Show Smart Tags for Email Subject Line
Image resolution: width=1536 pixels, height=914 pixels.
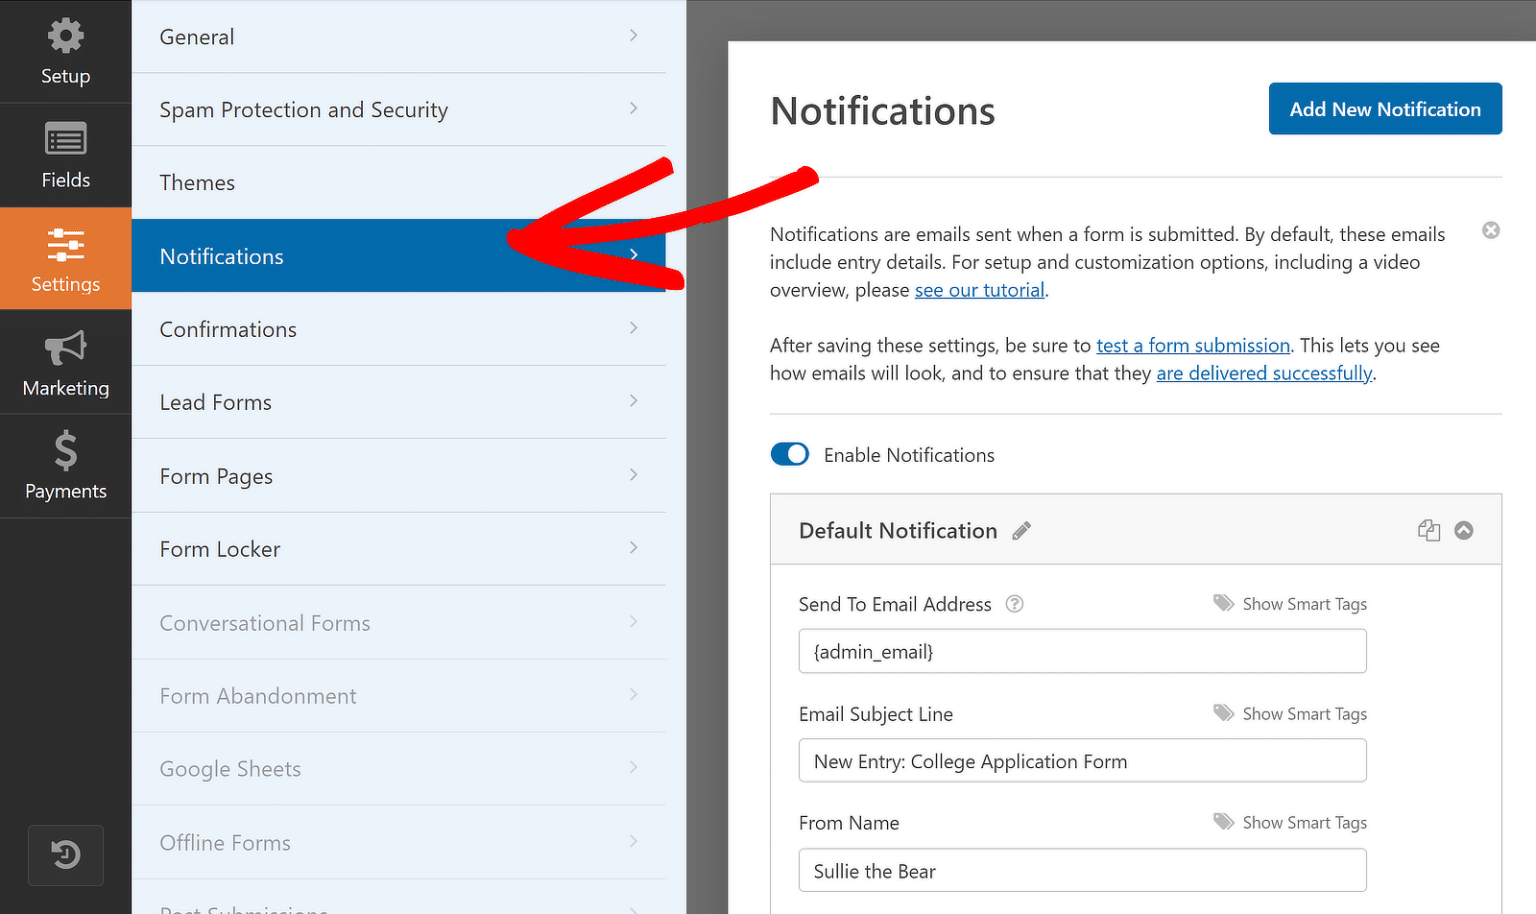pos(1303,713)
